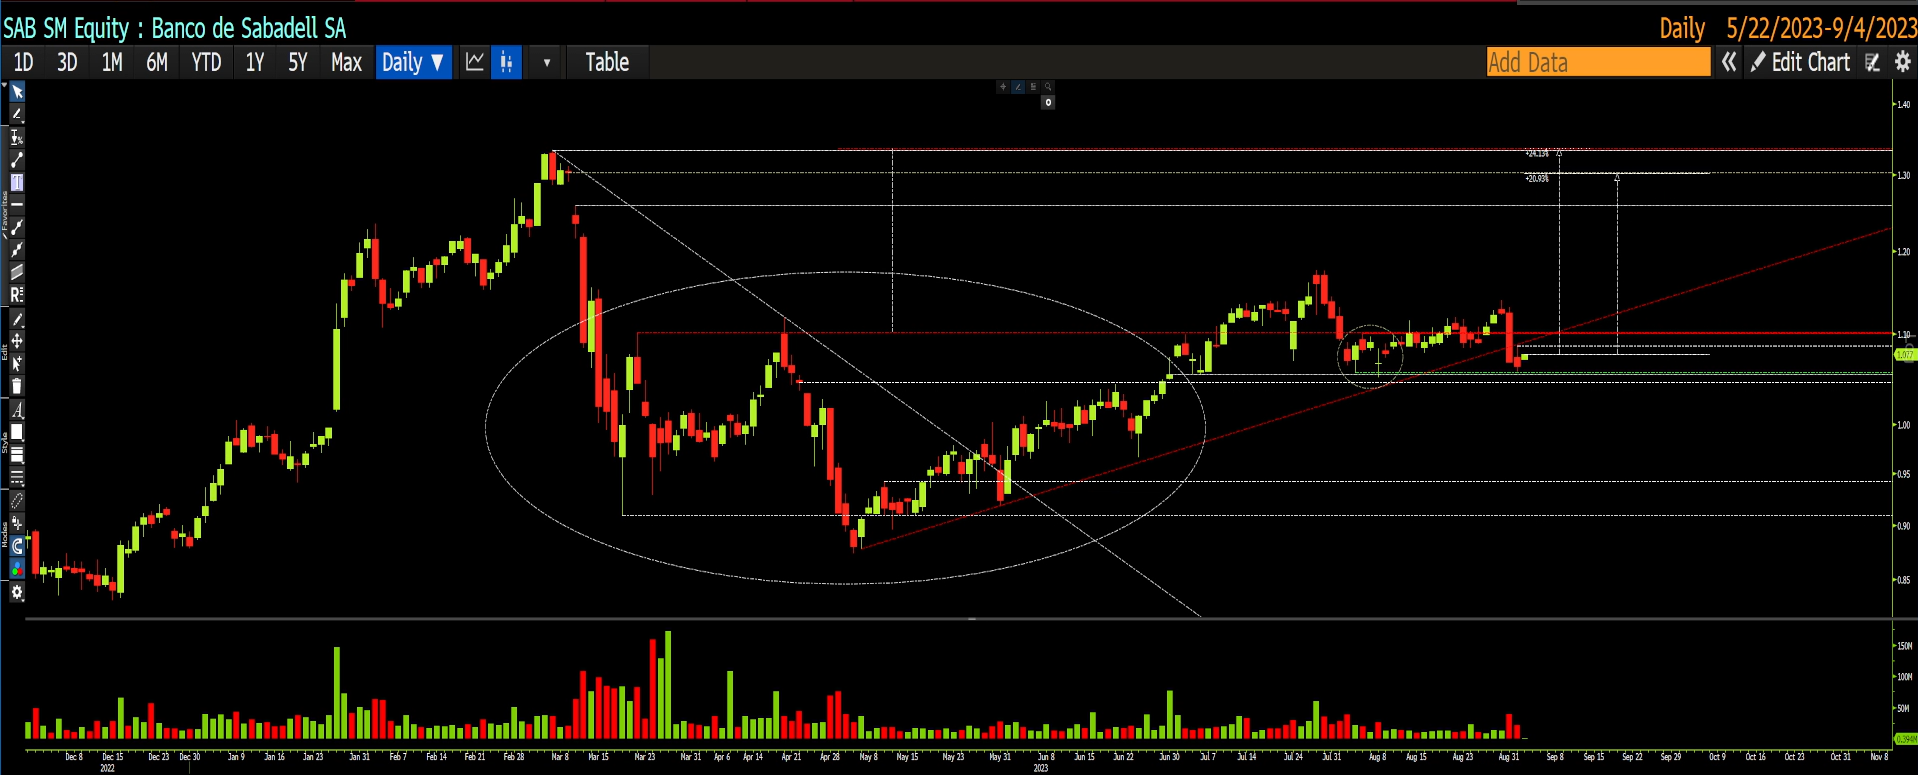Click the green 1.077 last price tag
1918x775 pixels.
tap(1905, 355)
